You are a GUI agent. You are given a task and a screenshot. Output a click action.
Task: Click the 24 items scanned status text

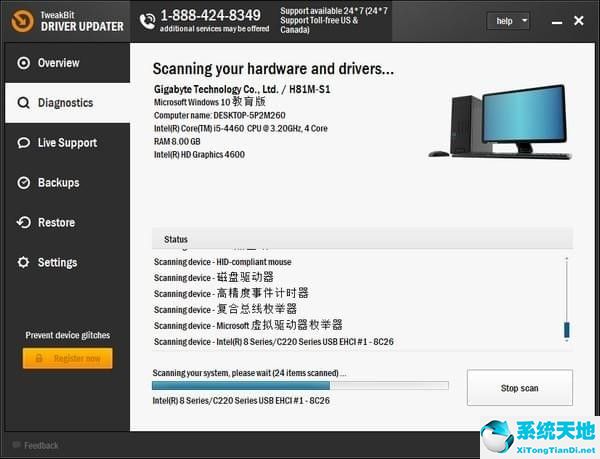click(249, 373)
